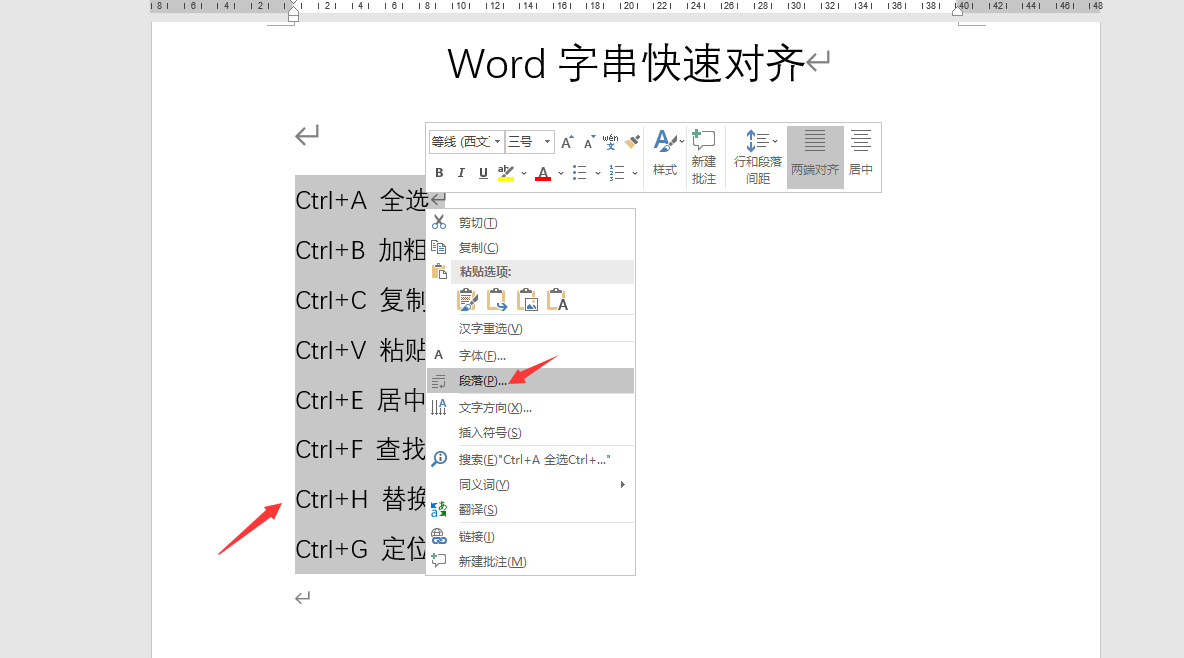Click the 居中 center alignment button

click(x=860, y=155)
